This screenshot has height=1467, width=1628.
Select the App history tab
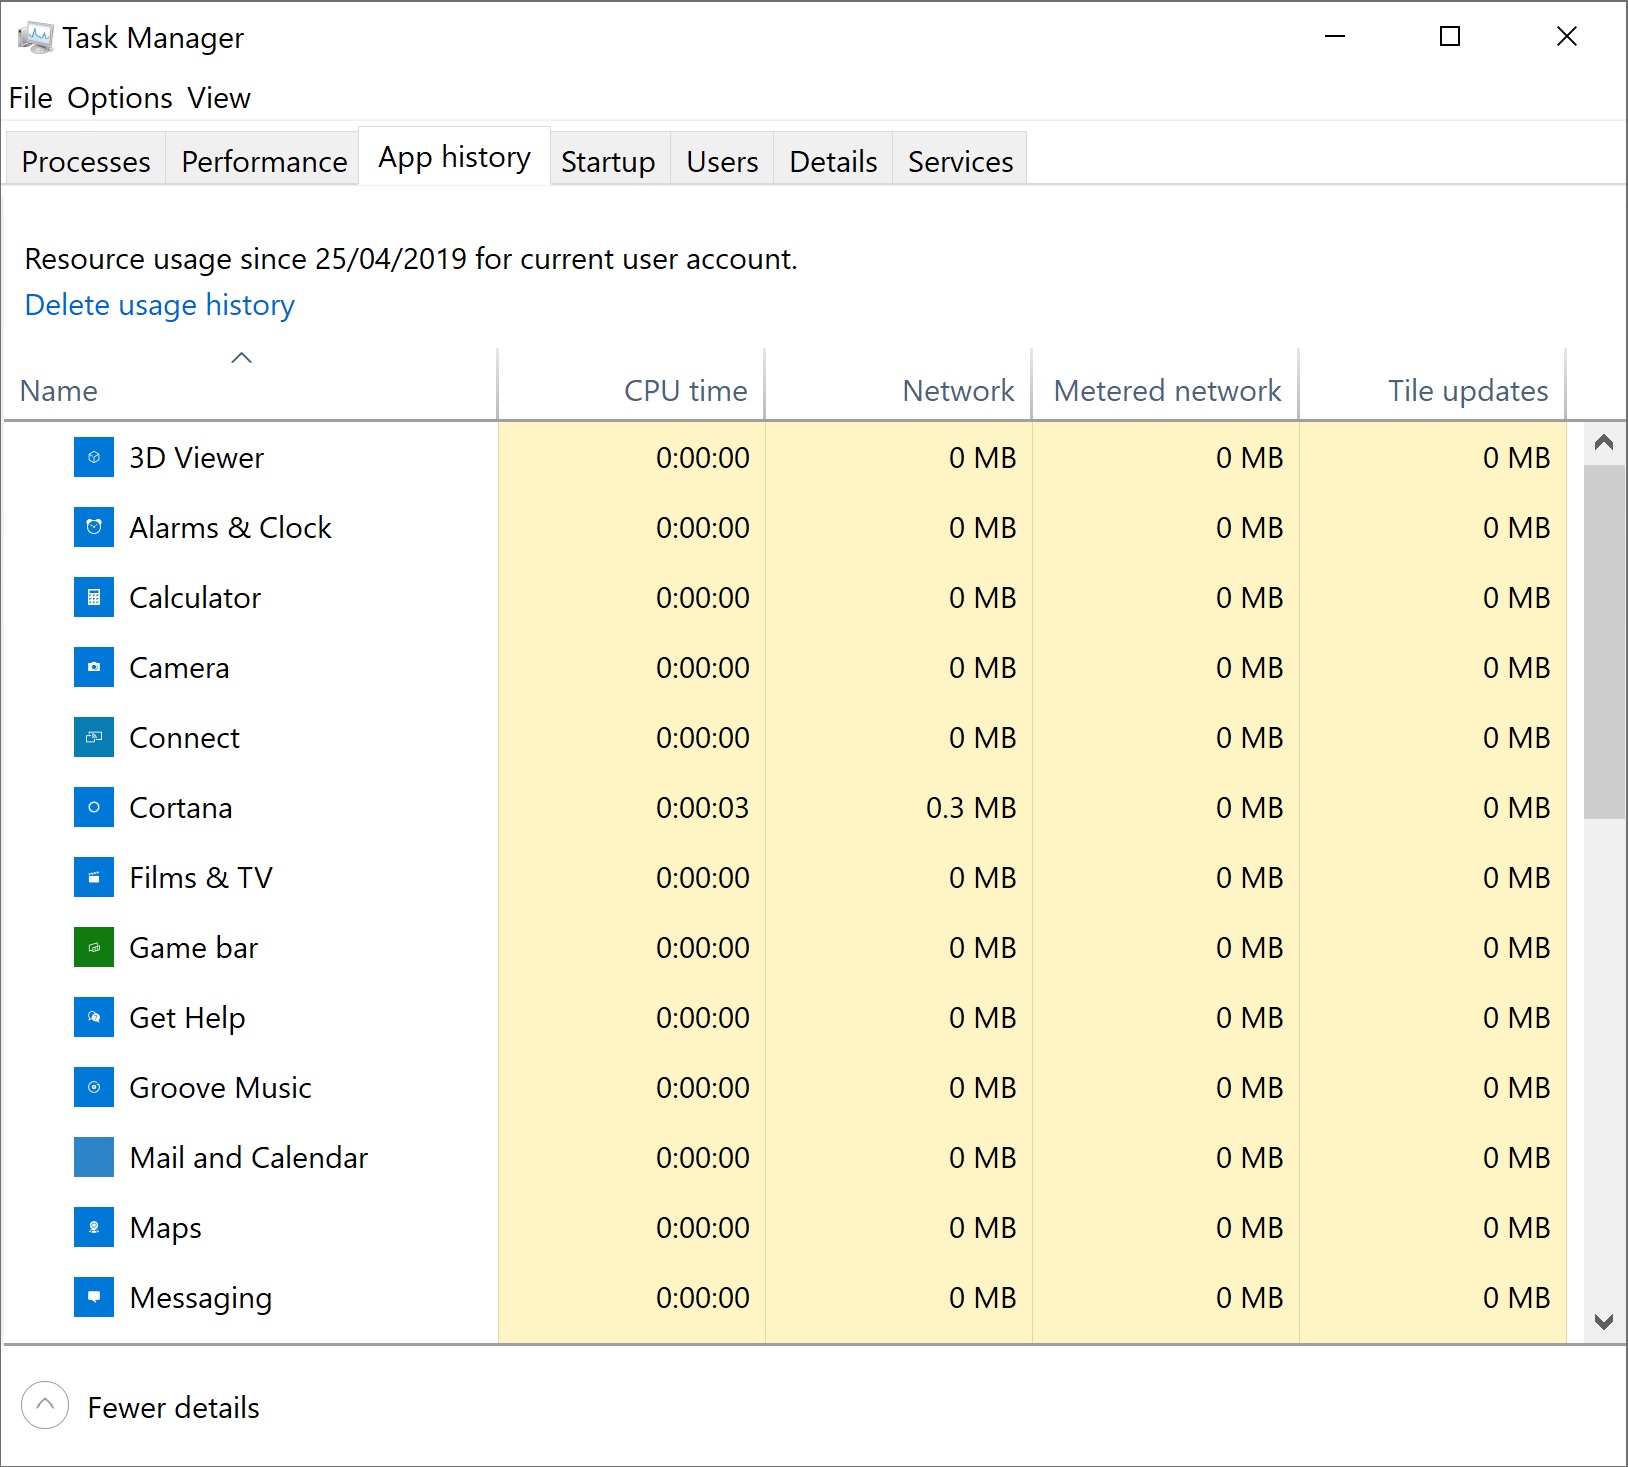pos(454,157)
